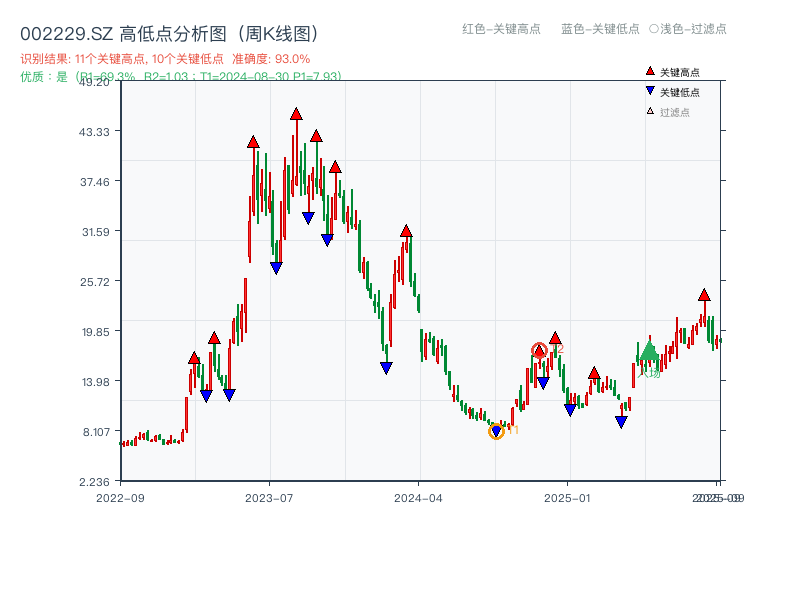Viewport: 800px width, 600px height.
Task: Click the blue key-low triangle inside the orange circle
Action: (x=496, y=430)
